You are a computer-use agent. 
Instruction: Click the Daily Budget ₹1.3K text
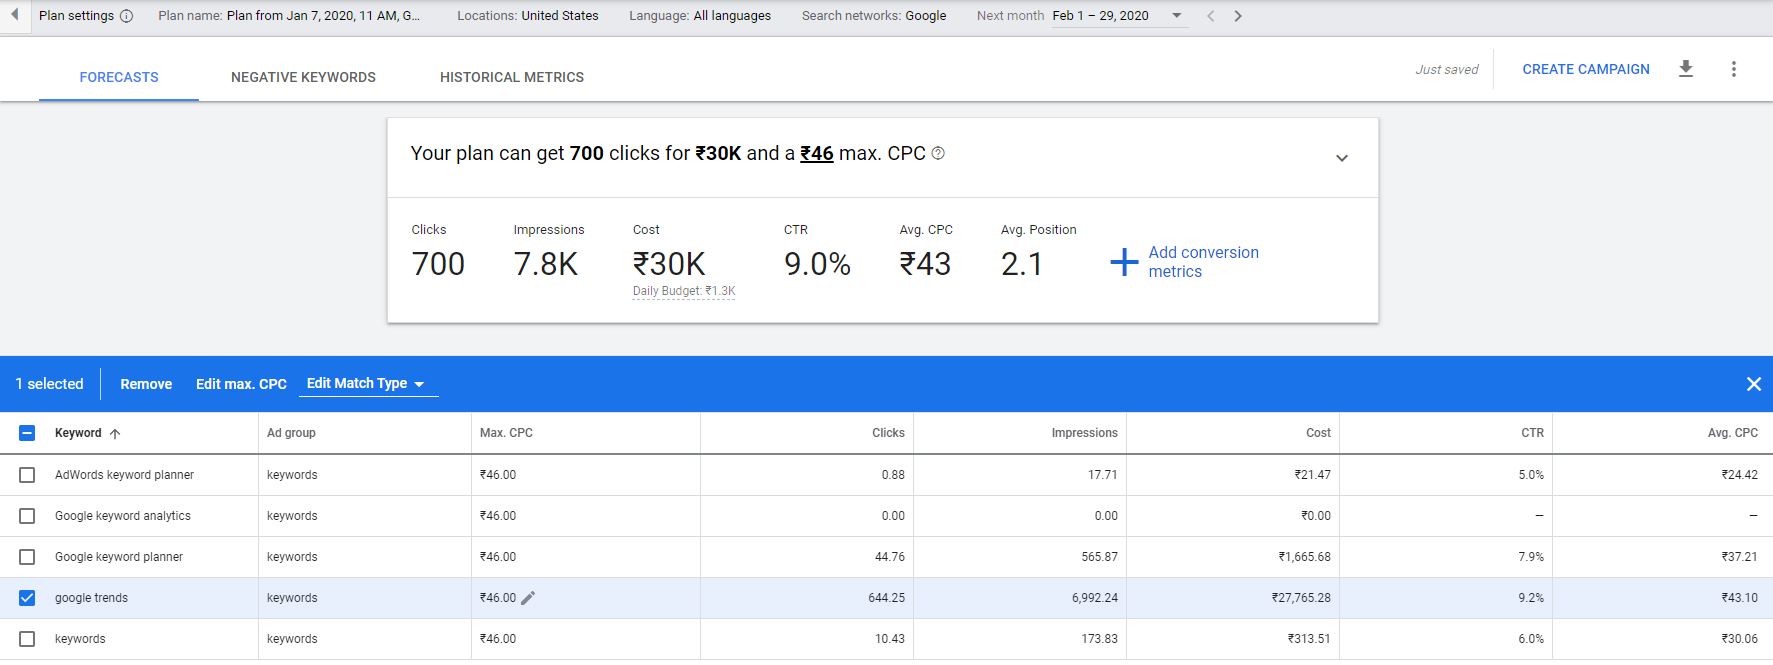[x=684, y=291]
